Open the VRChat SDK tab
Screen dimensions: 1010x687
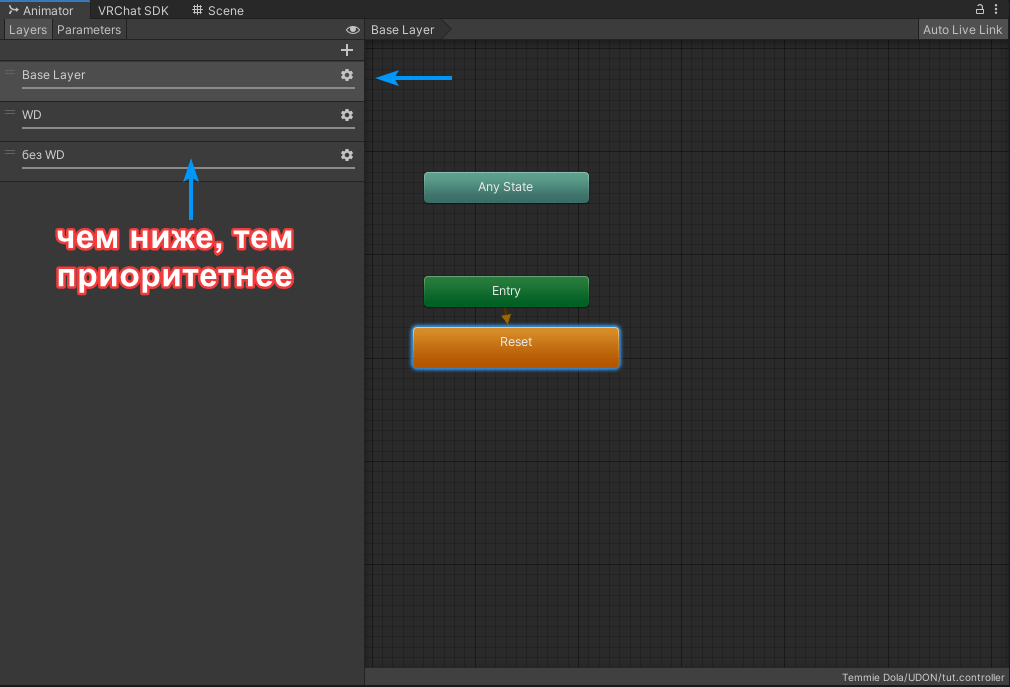[133, 10]
